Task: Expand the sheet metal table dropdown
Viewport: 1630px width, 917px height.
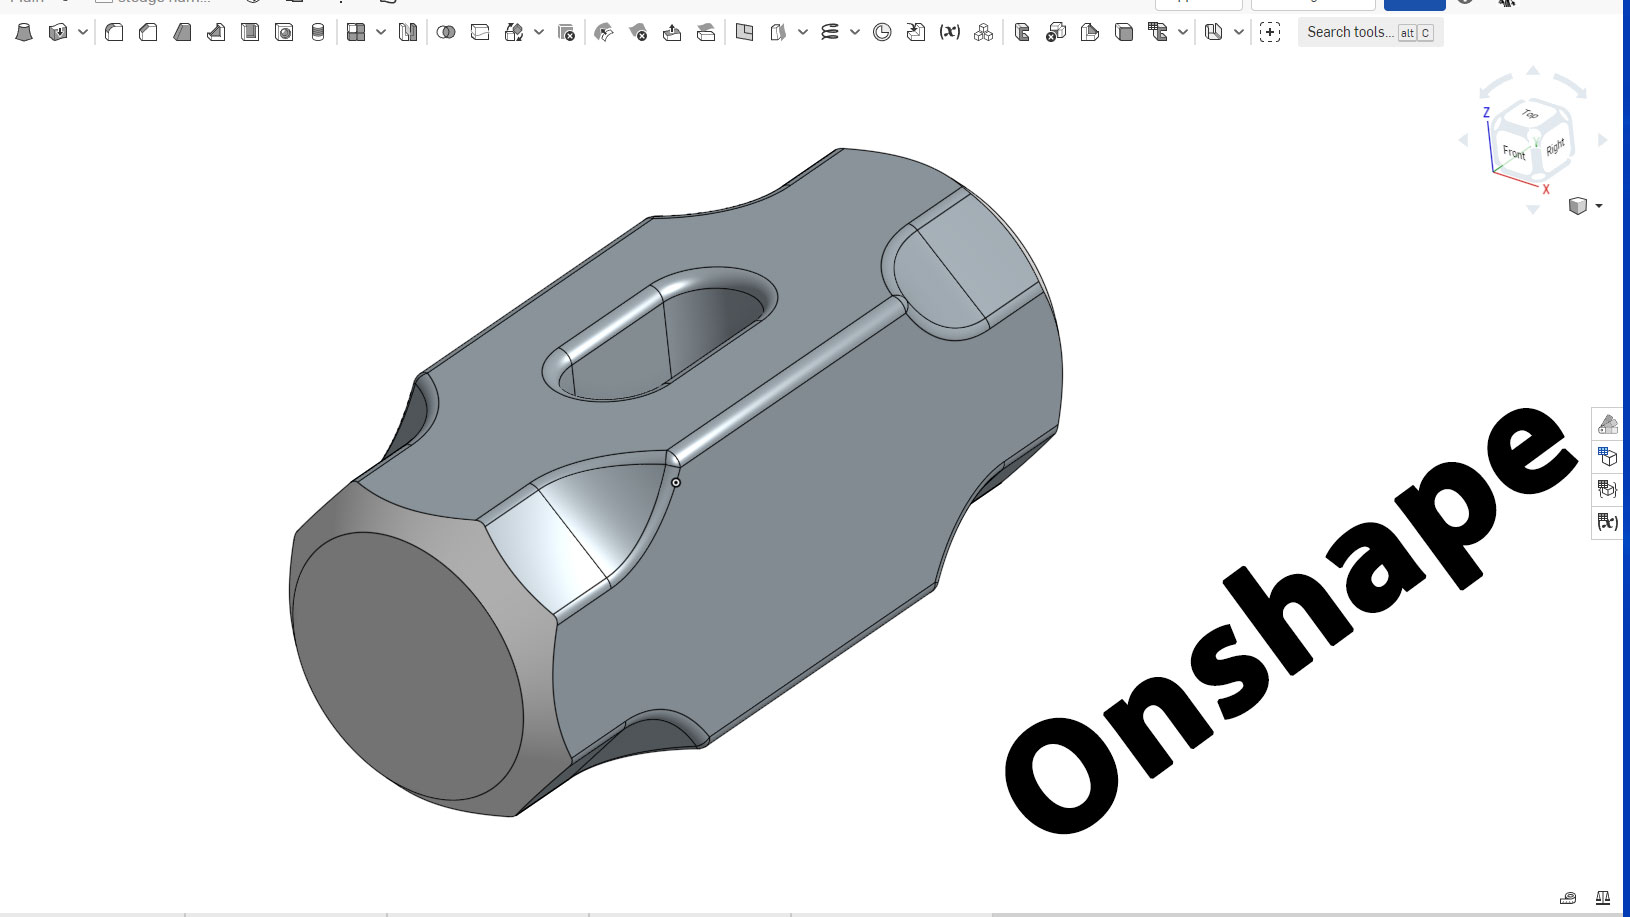Action: 1183,33
